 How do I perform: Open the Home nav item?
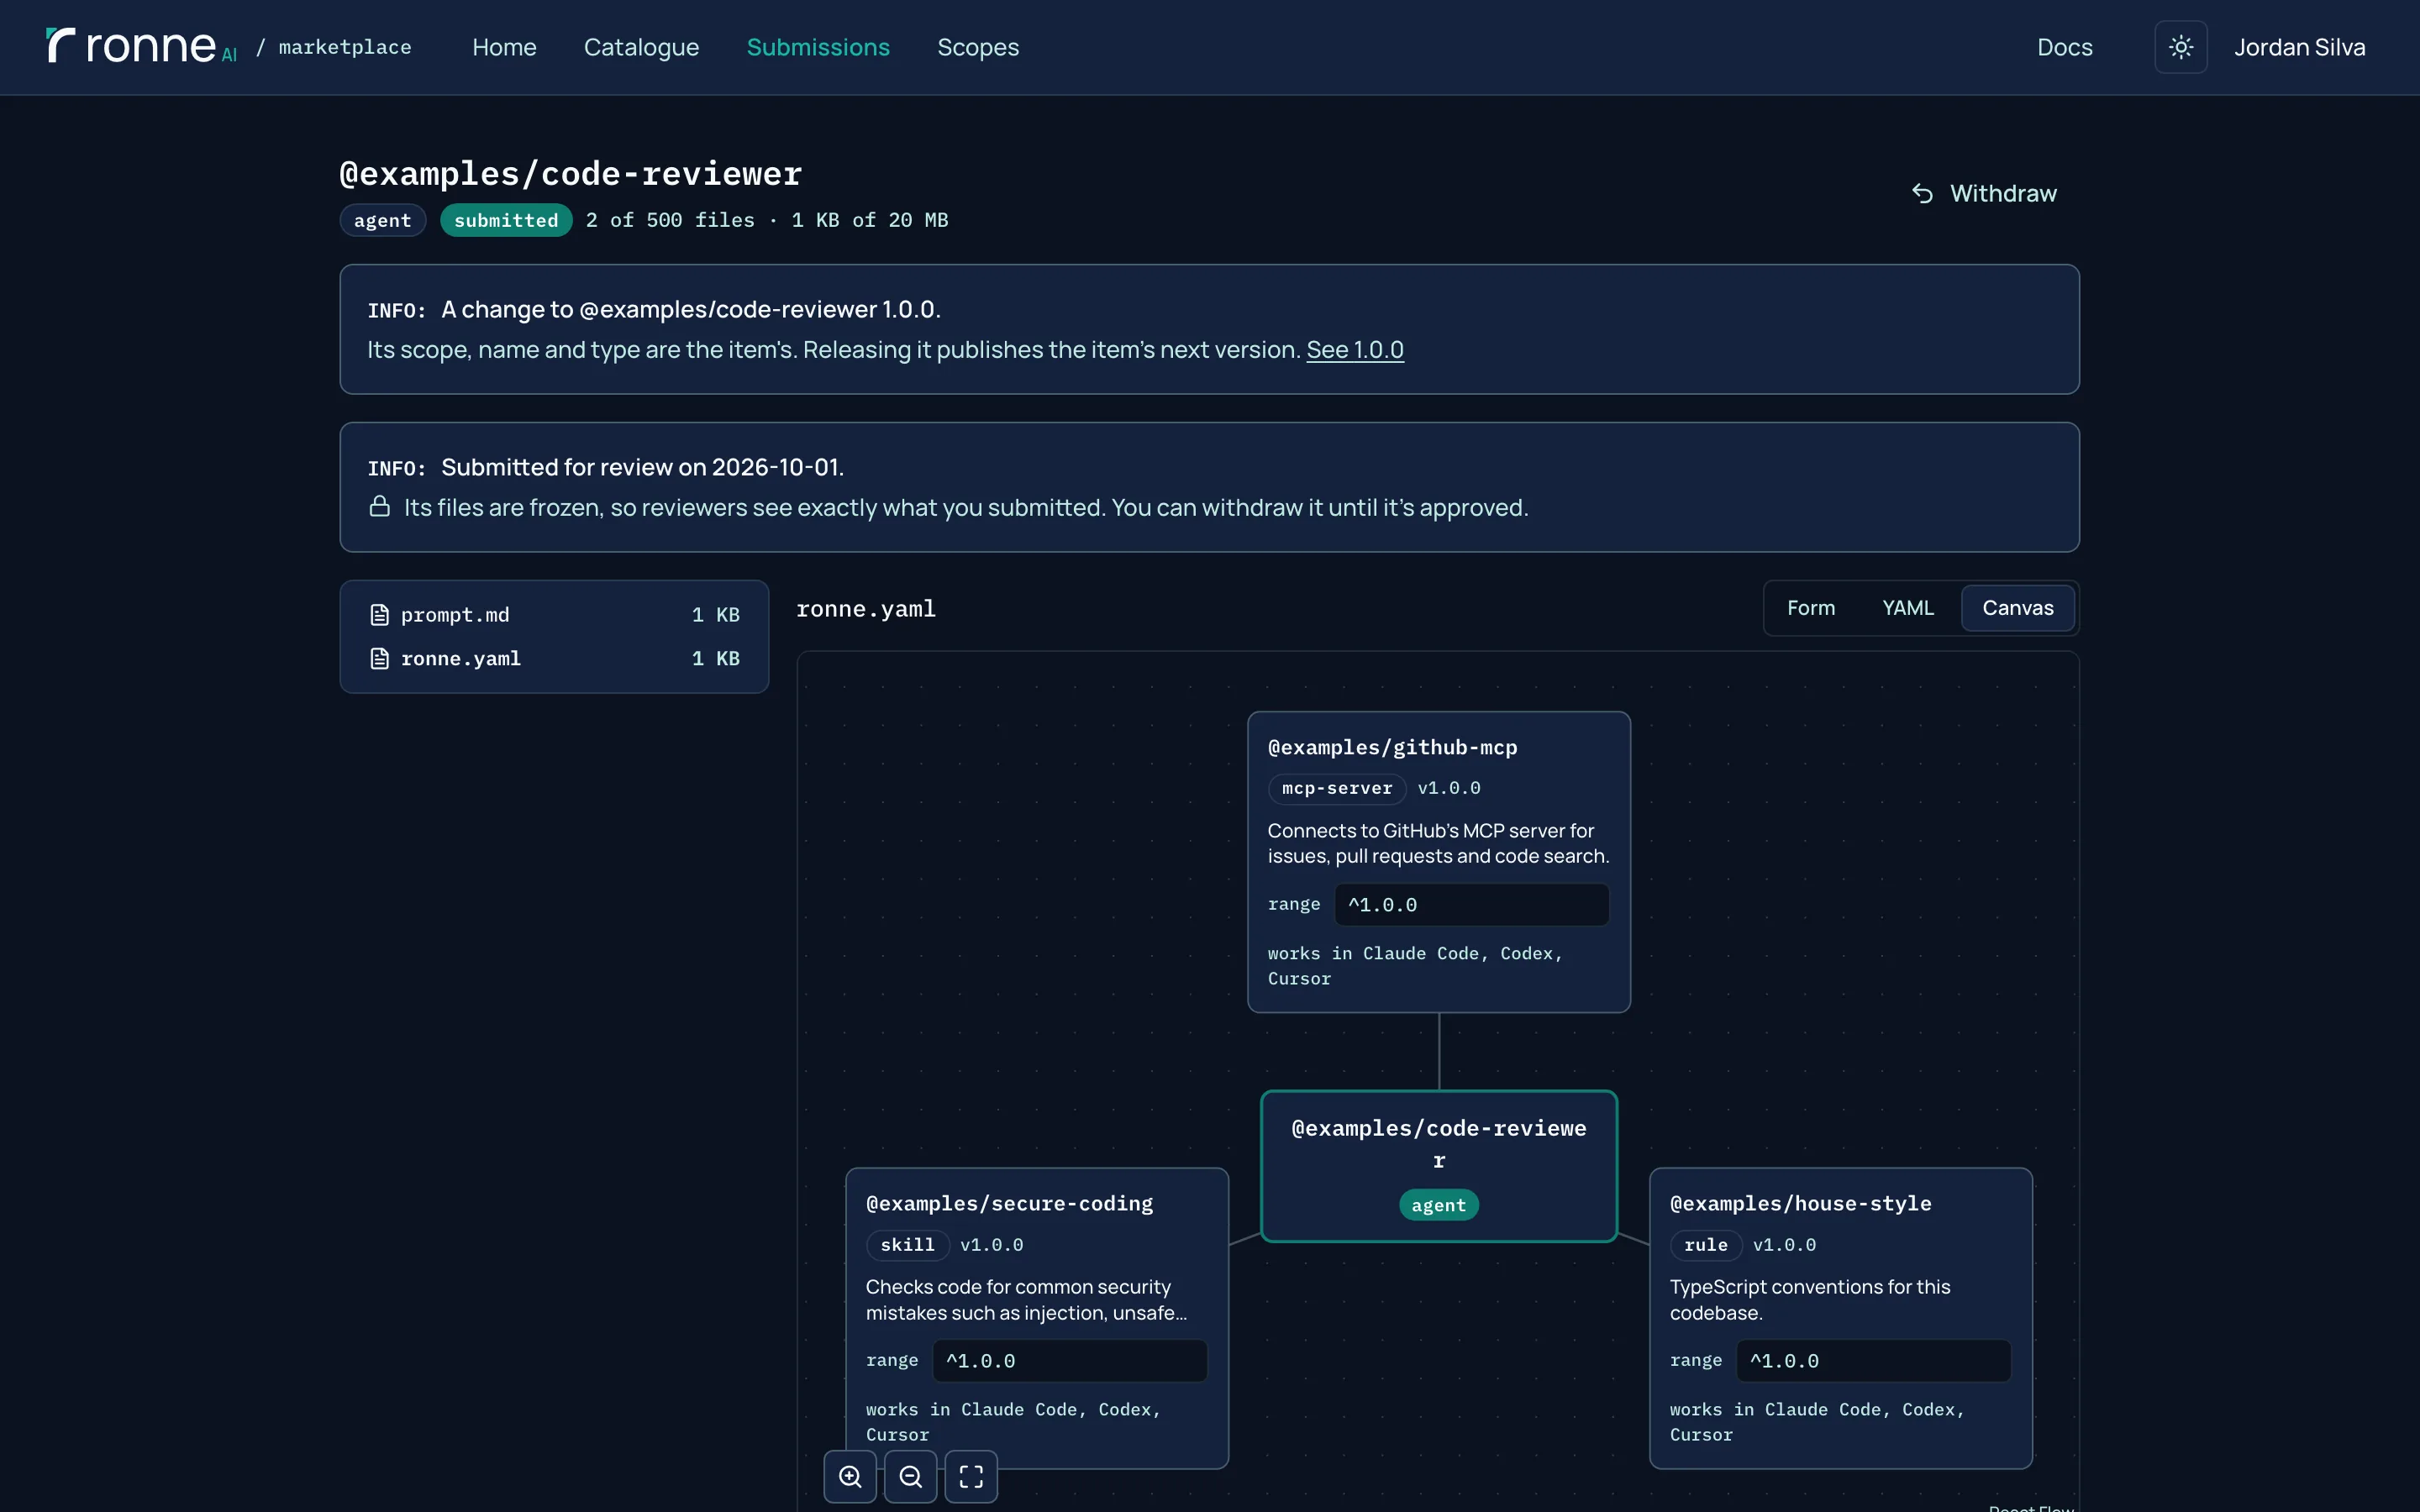coord(504,47)
